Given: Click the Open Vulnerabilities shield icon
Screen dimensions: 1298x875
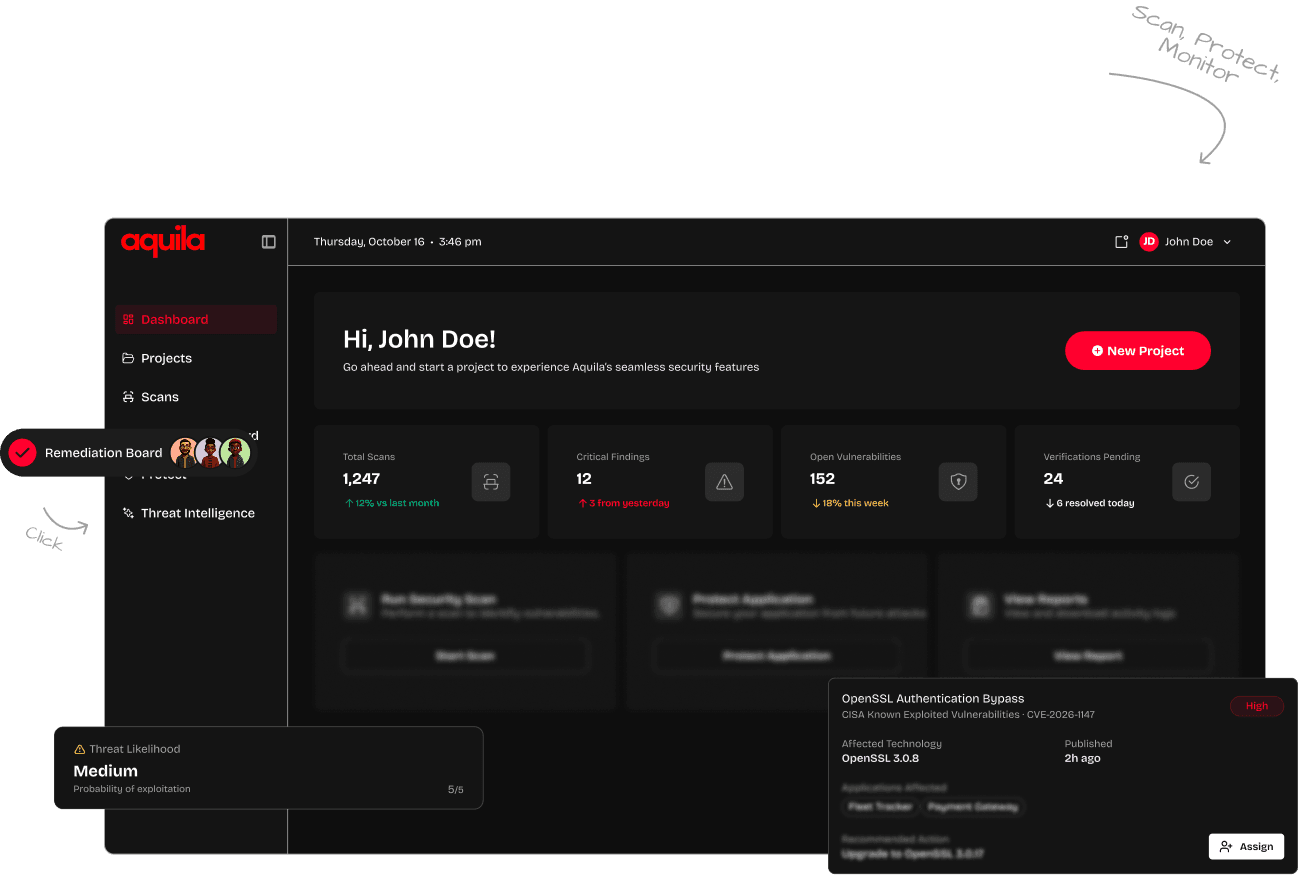Looking at the screenshot, I should (x=958, y=482).
